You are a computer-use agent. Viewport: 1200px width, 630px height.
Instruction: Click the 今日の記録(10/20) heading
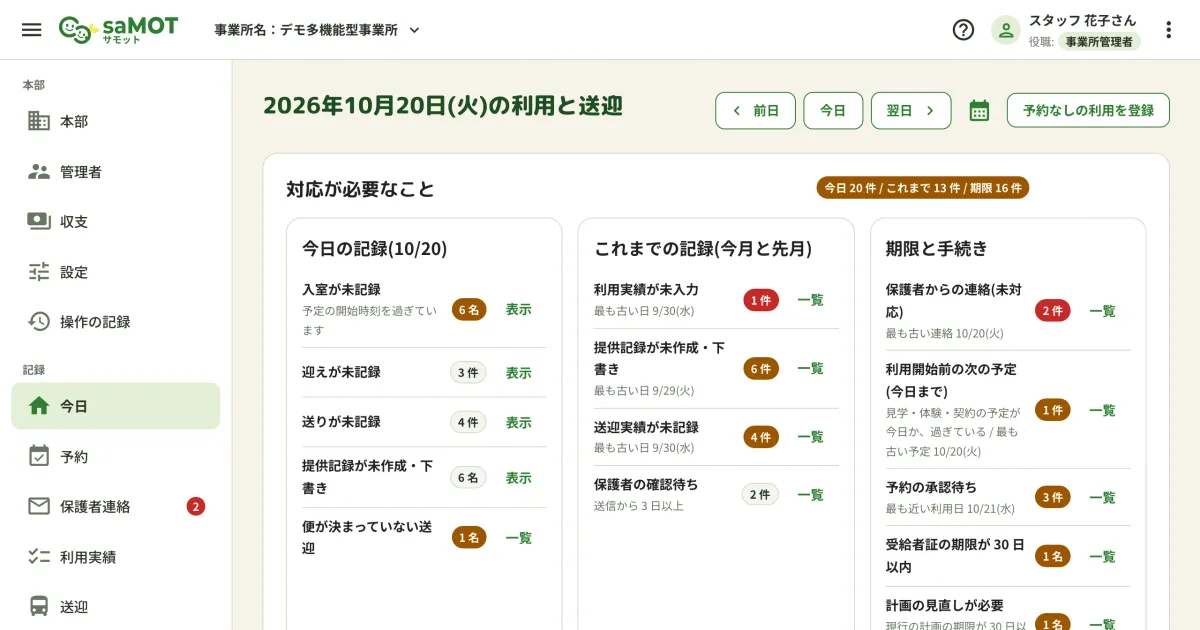pyautogui.click(x=375, y=248)
